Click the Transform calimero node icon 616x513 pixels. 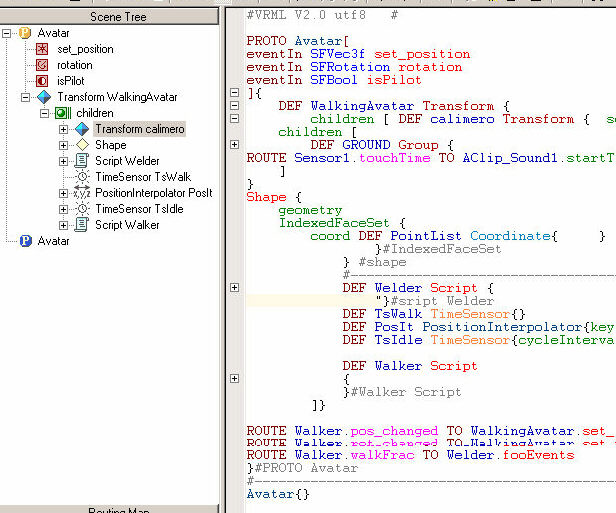click(82, 129)
